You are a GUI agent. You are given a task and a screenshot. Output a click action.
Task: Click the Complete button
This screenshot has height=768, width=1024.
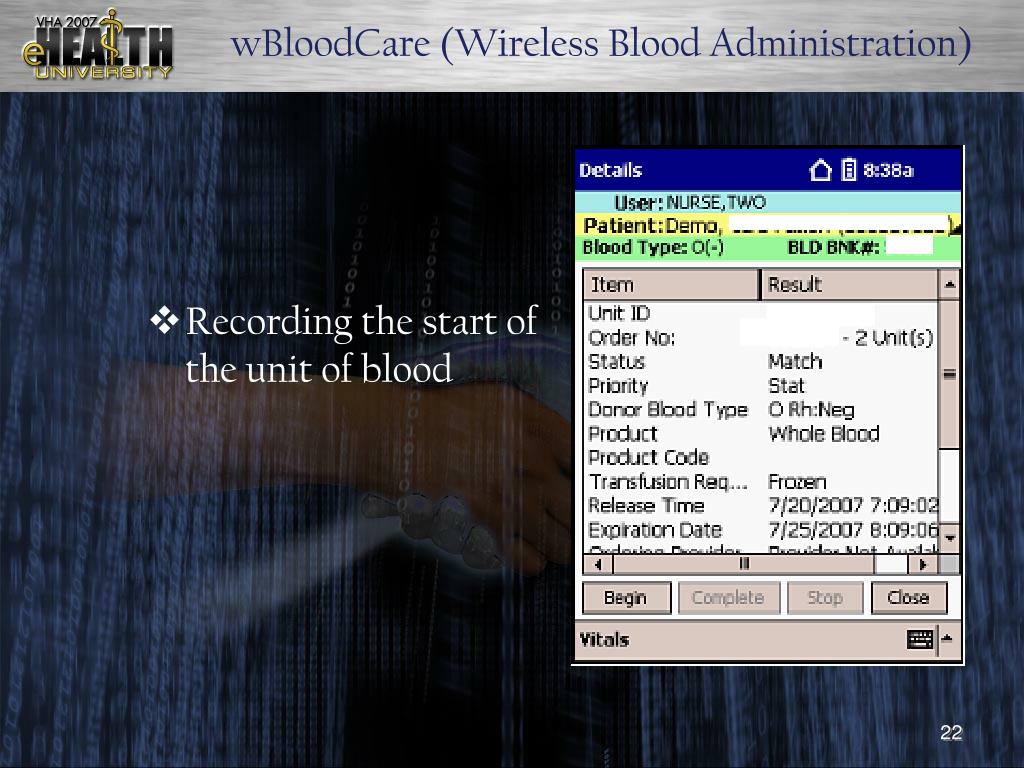[729, 598]
